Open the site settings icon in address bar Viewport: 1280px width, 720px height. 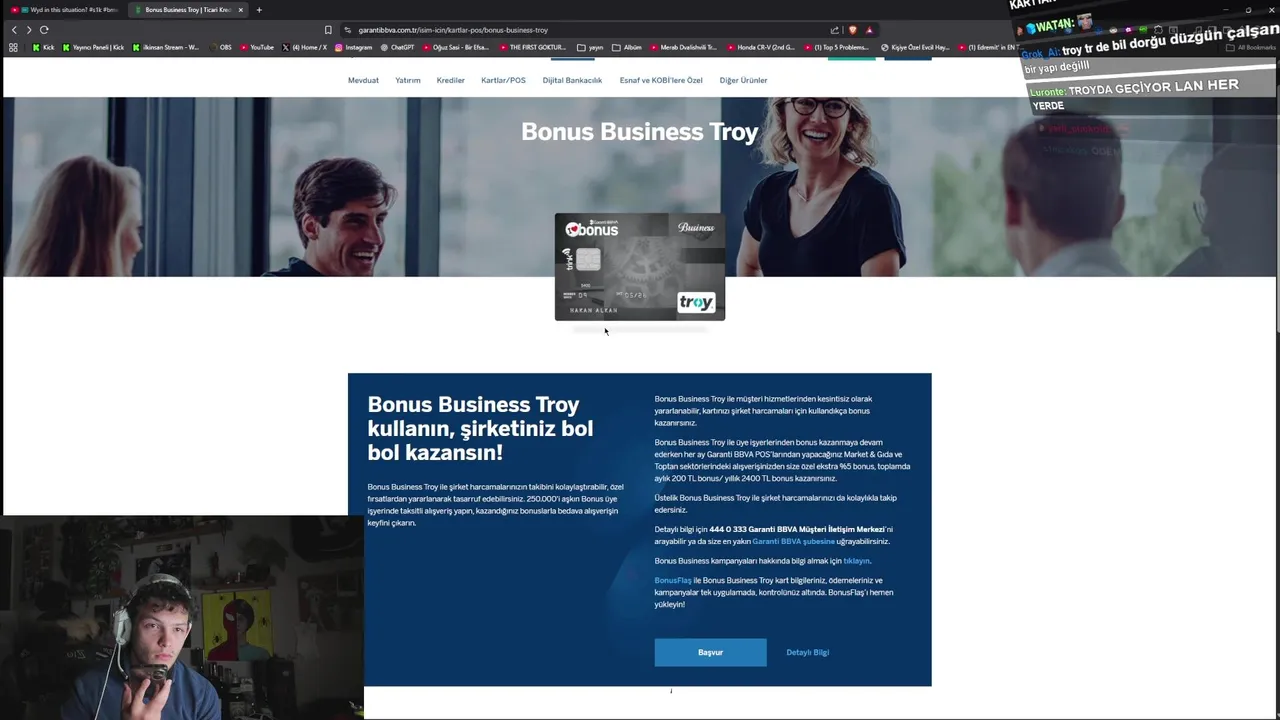click(x=347, y=30)
